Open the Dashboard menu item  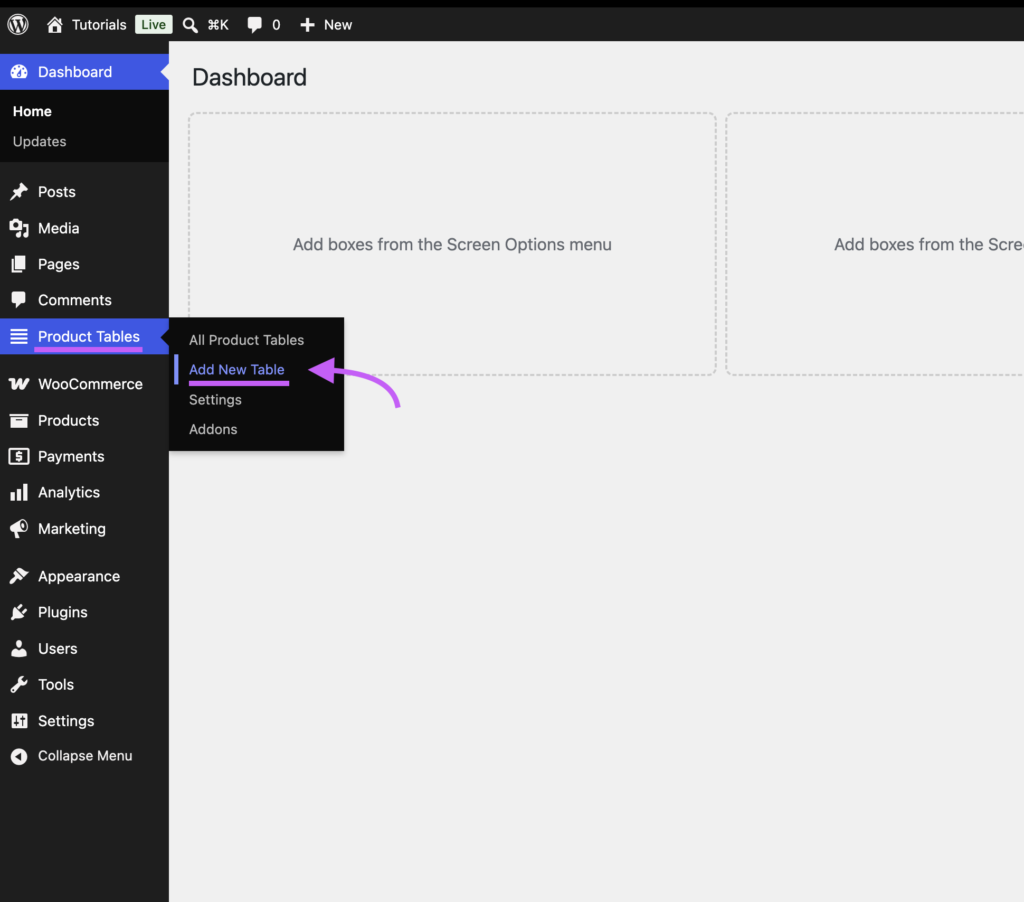coord(84,72)
